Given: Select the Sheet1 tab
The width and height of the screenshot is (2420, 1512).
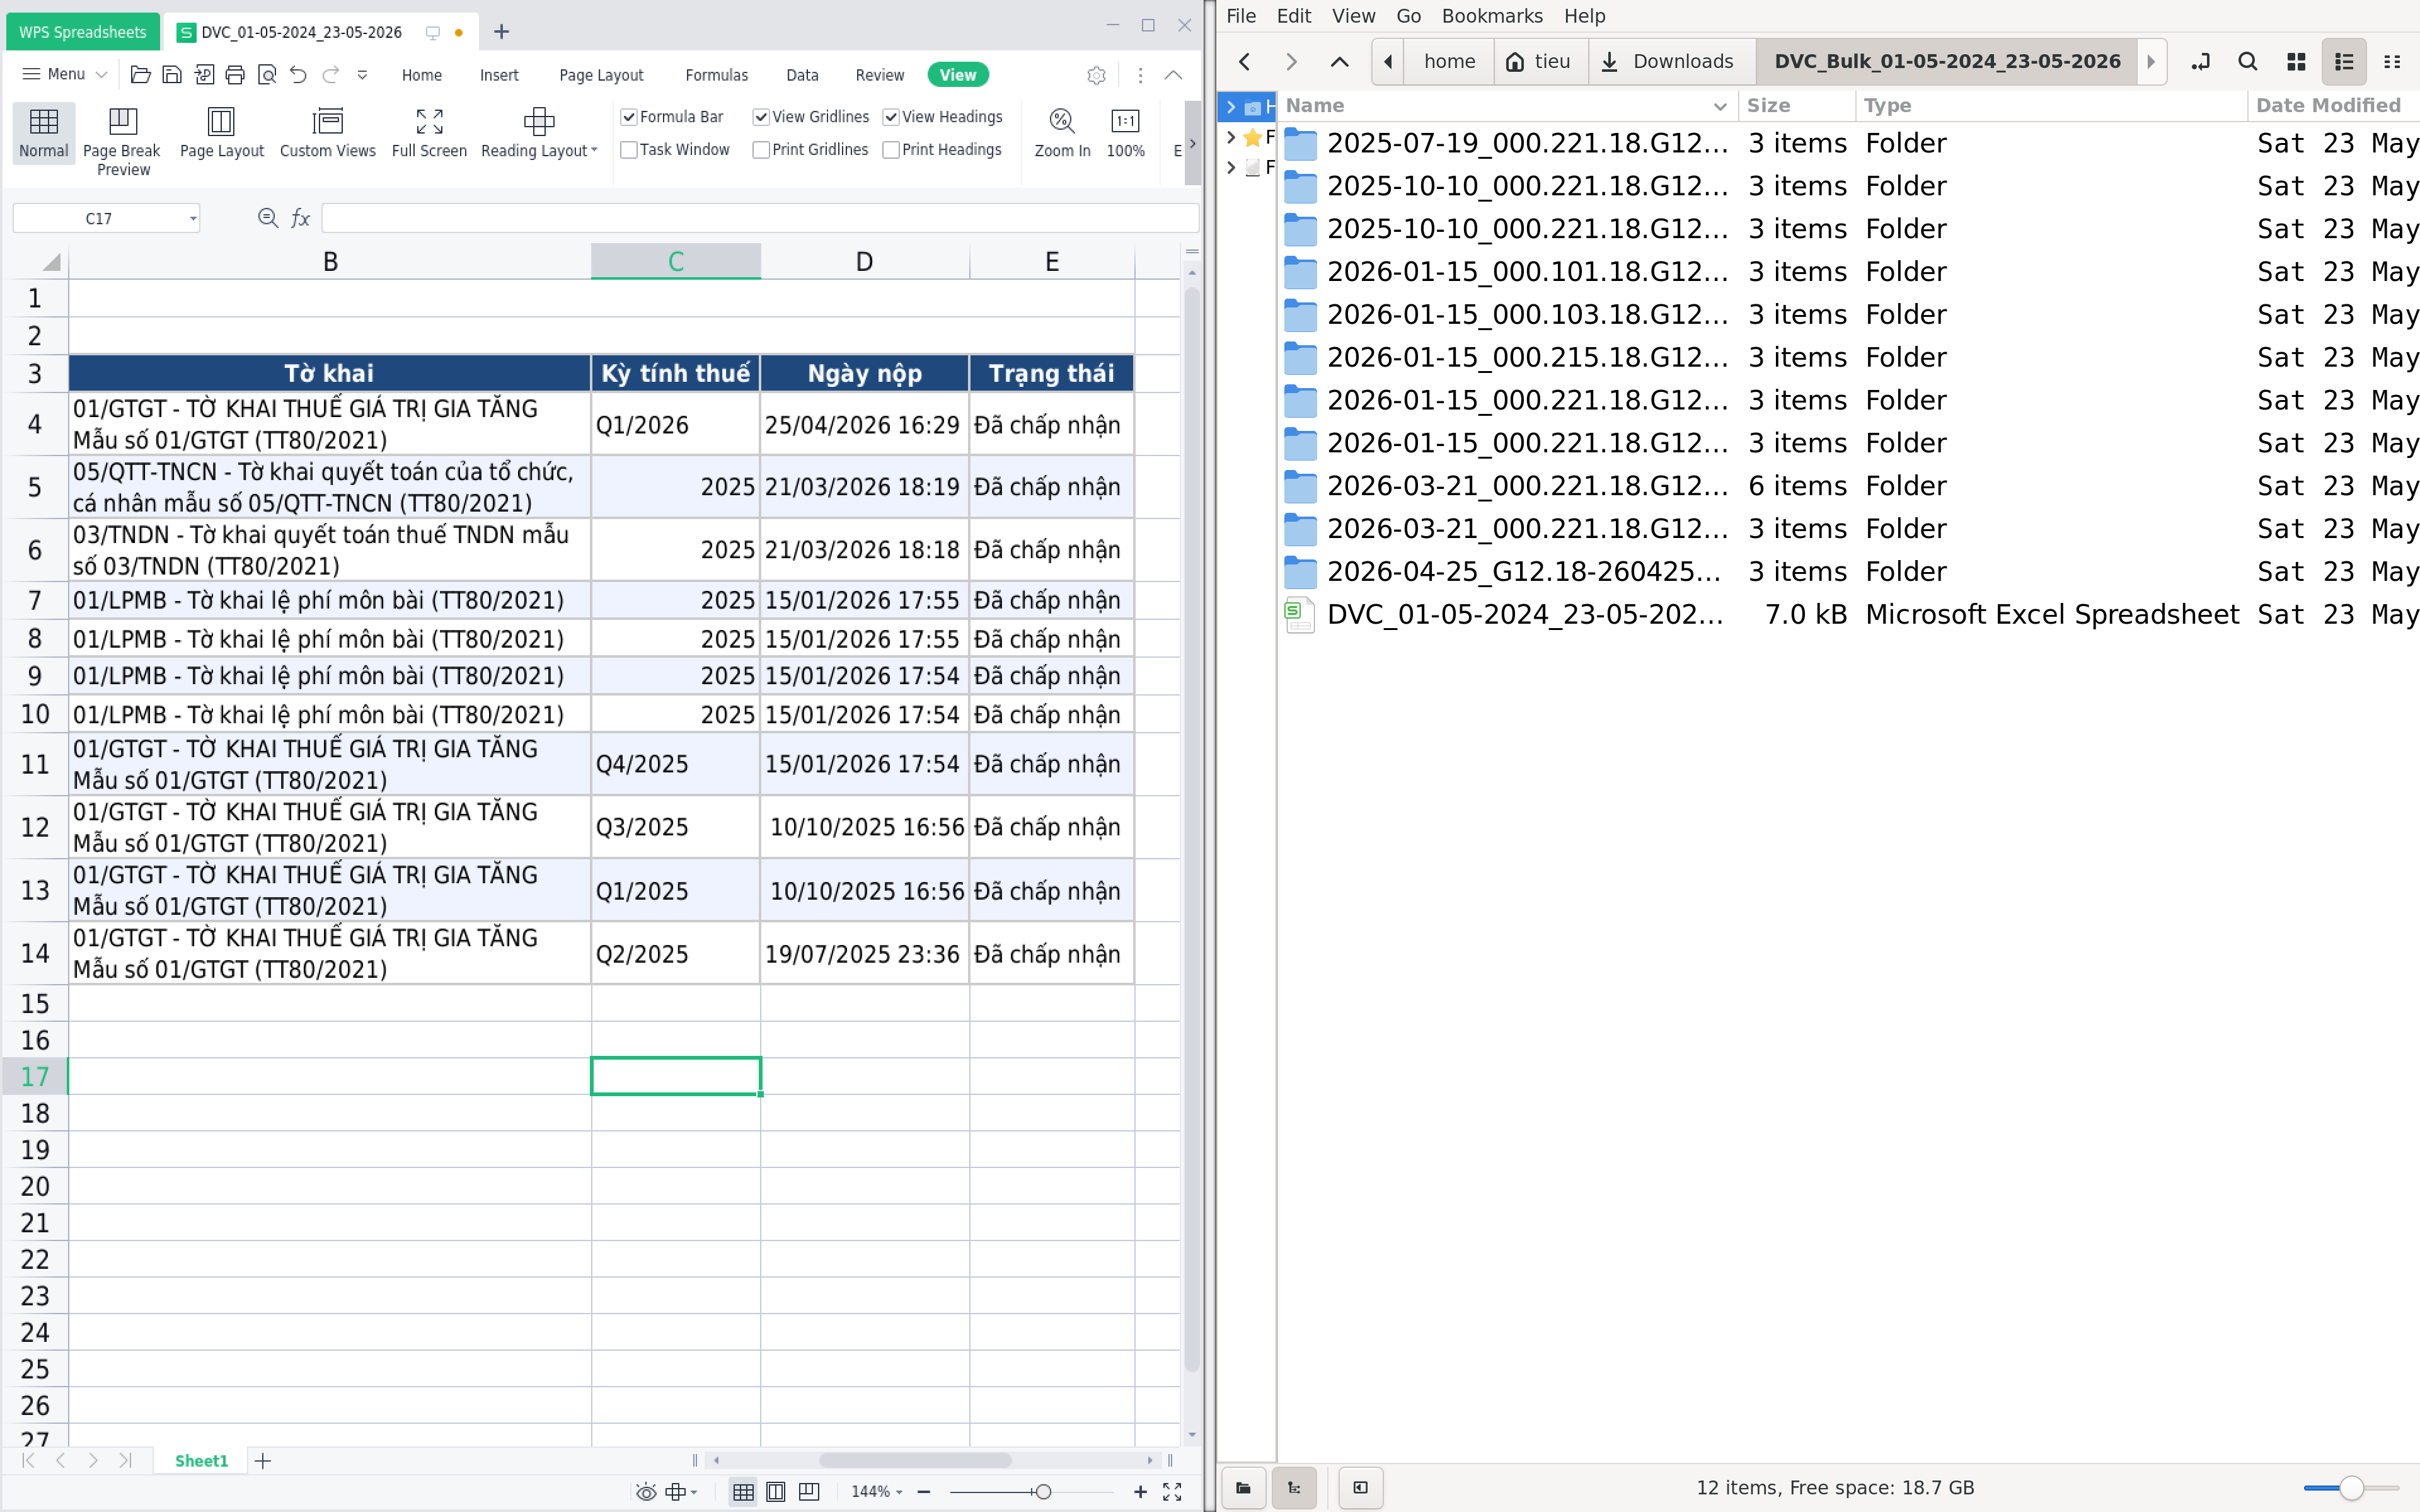Looking at the screenshot, I should [201, 1461].
